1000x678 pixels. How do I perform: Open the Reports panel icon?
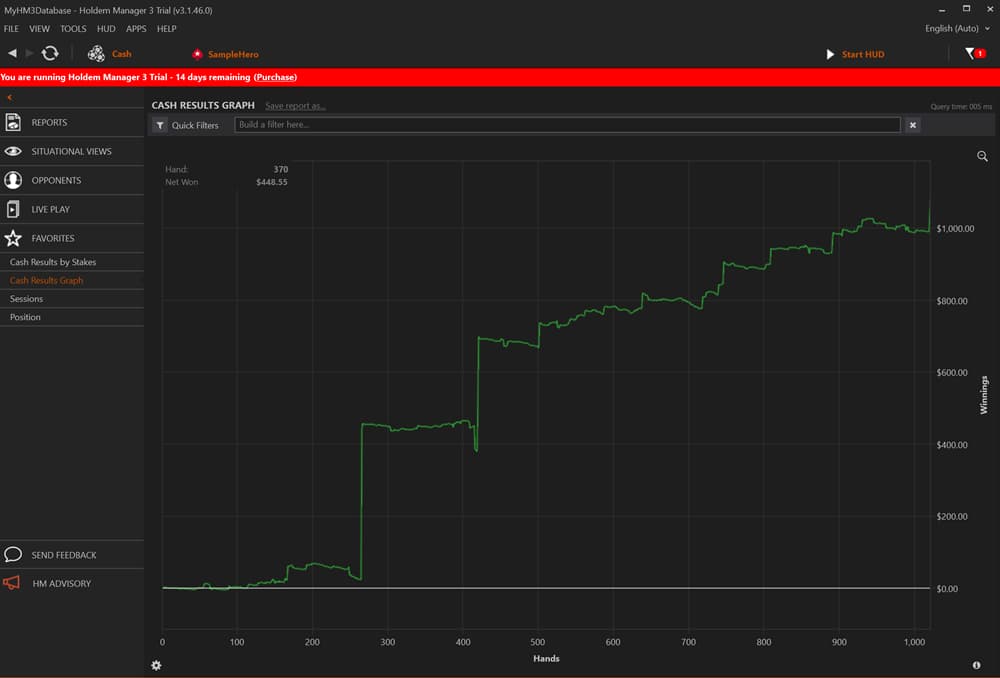[12, 122]
